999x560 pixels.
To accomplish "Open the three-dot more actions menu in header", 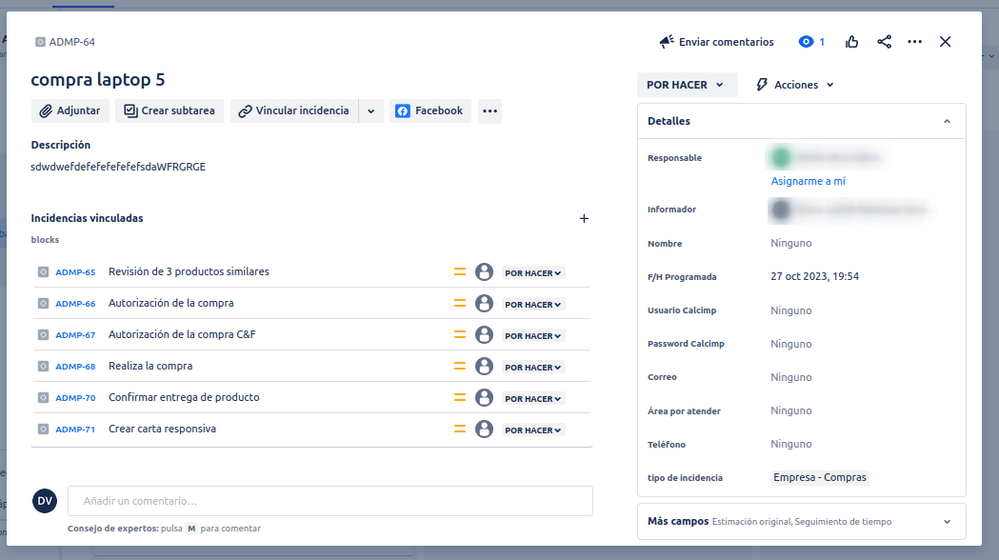I will pyautogui.click(x=914, y=42).
